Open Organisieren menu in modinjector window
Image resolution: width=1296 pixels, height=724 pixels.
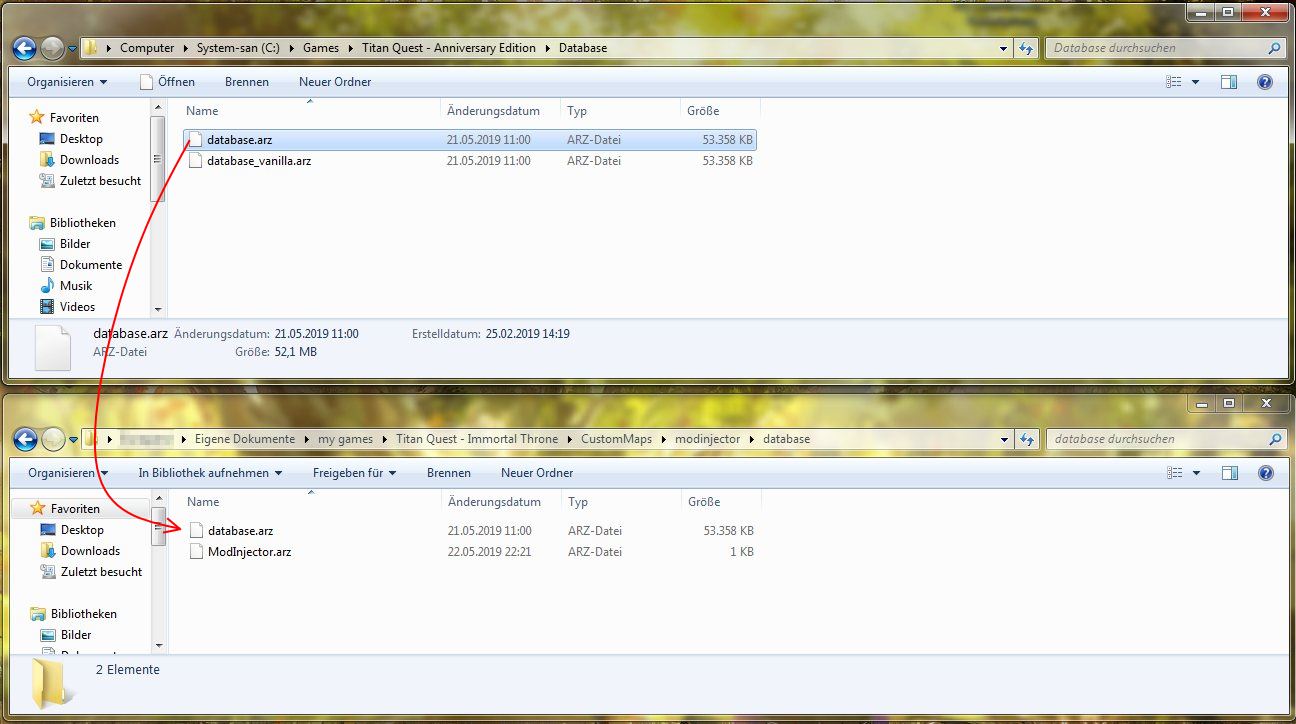(68, 473)
